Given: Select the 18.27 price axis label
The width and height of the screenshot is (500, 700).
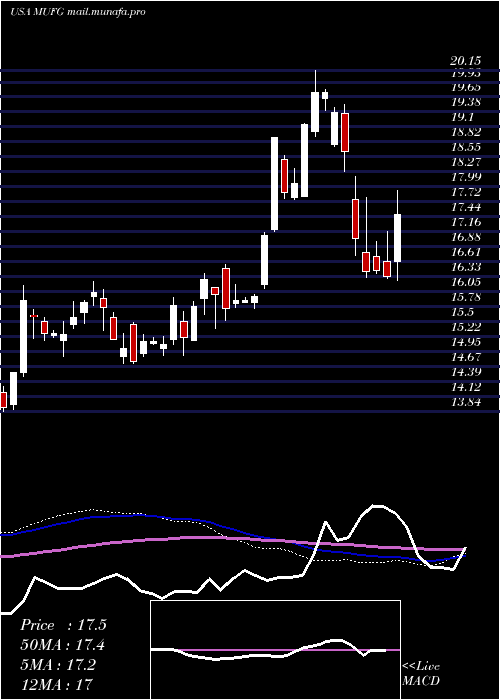Looking at the screenshot, I should (x=466, y=162).
